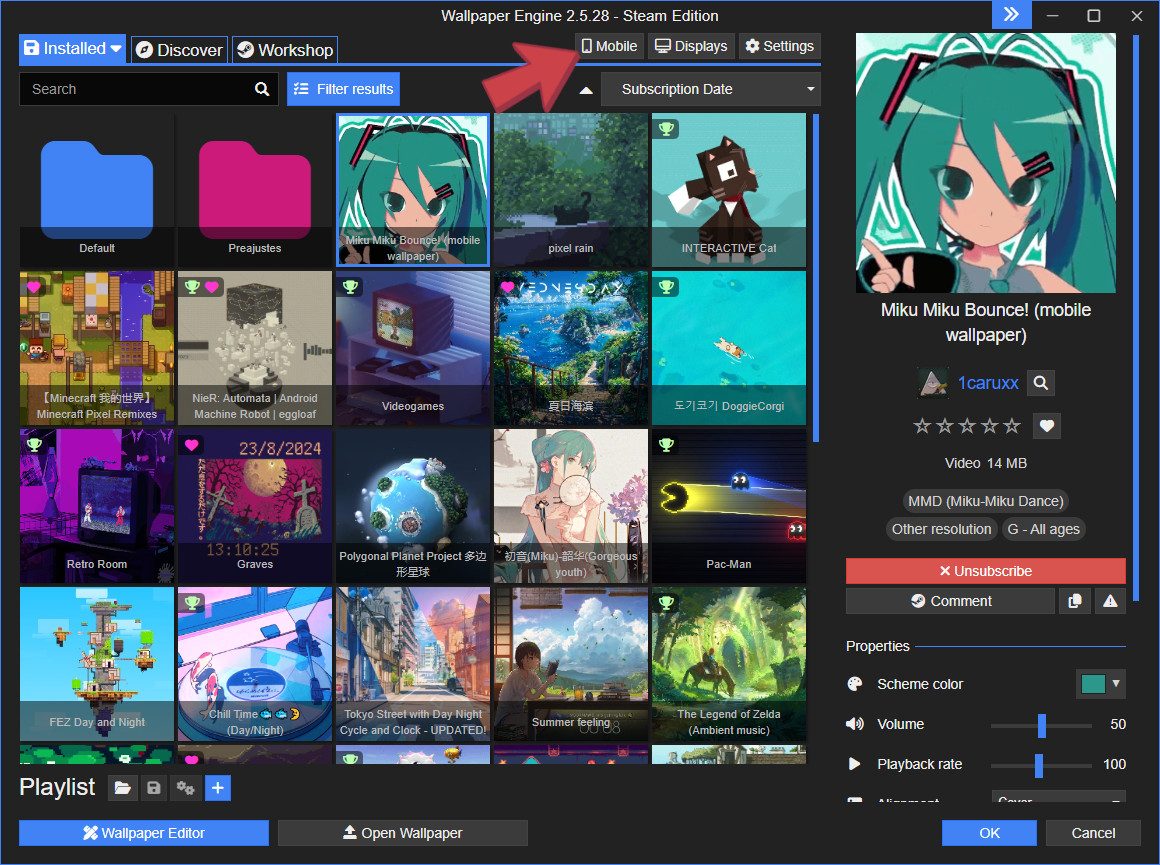This screenshot has width=1160, height=865.
Task: Select the pixel rain wallpaper
Action: 570,189
